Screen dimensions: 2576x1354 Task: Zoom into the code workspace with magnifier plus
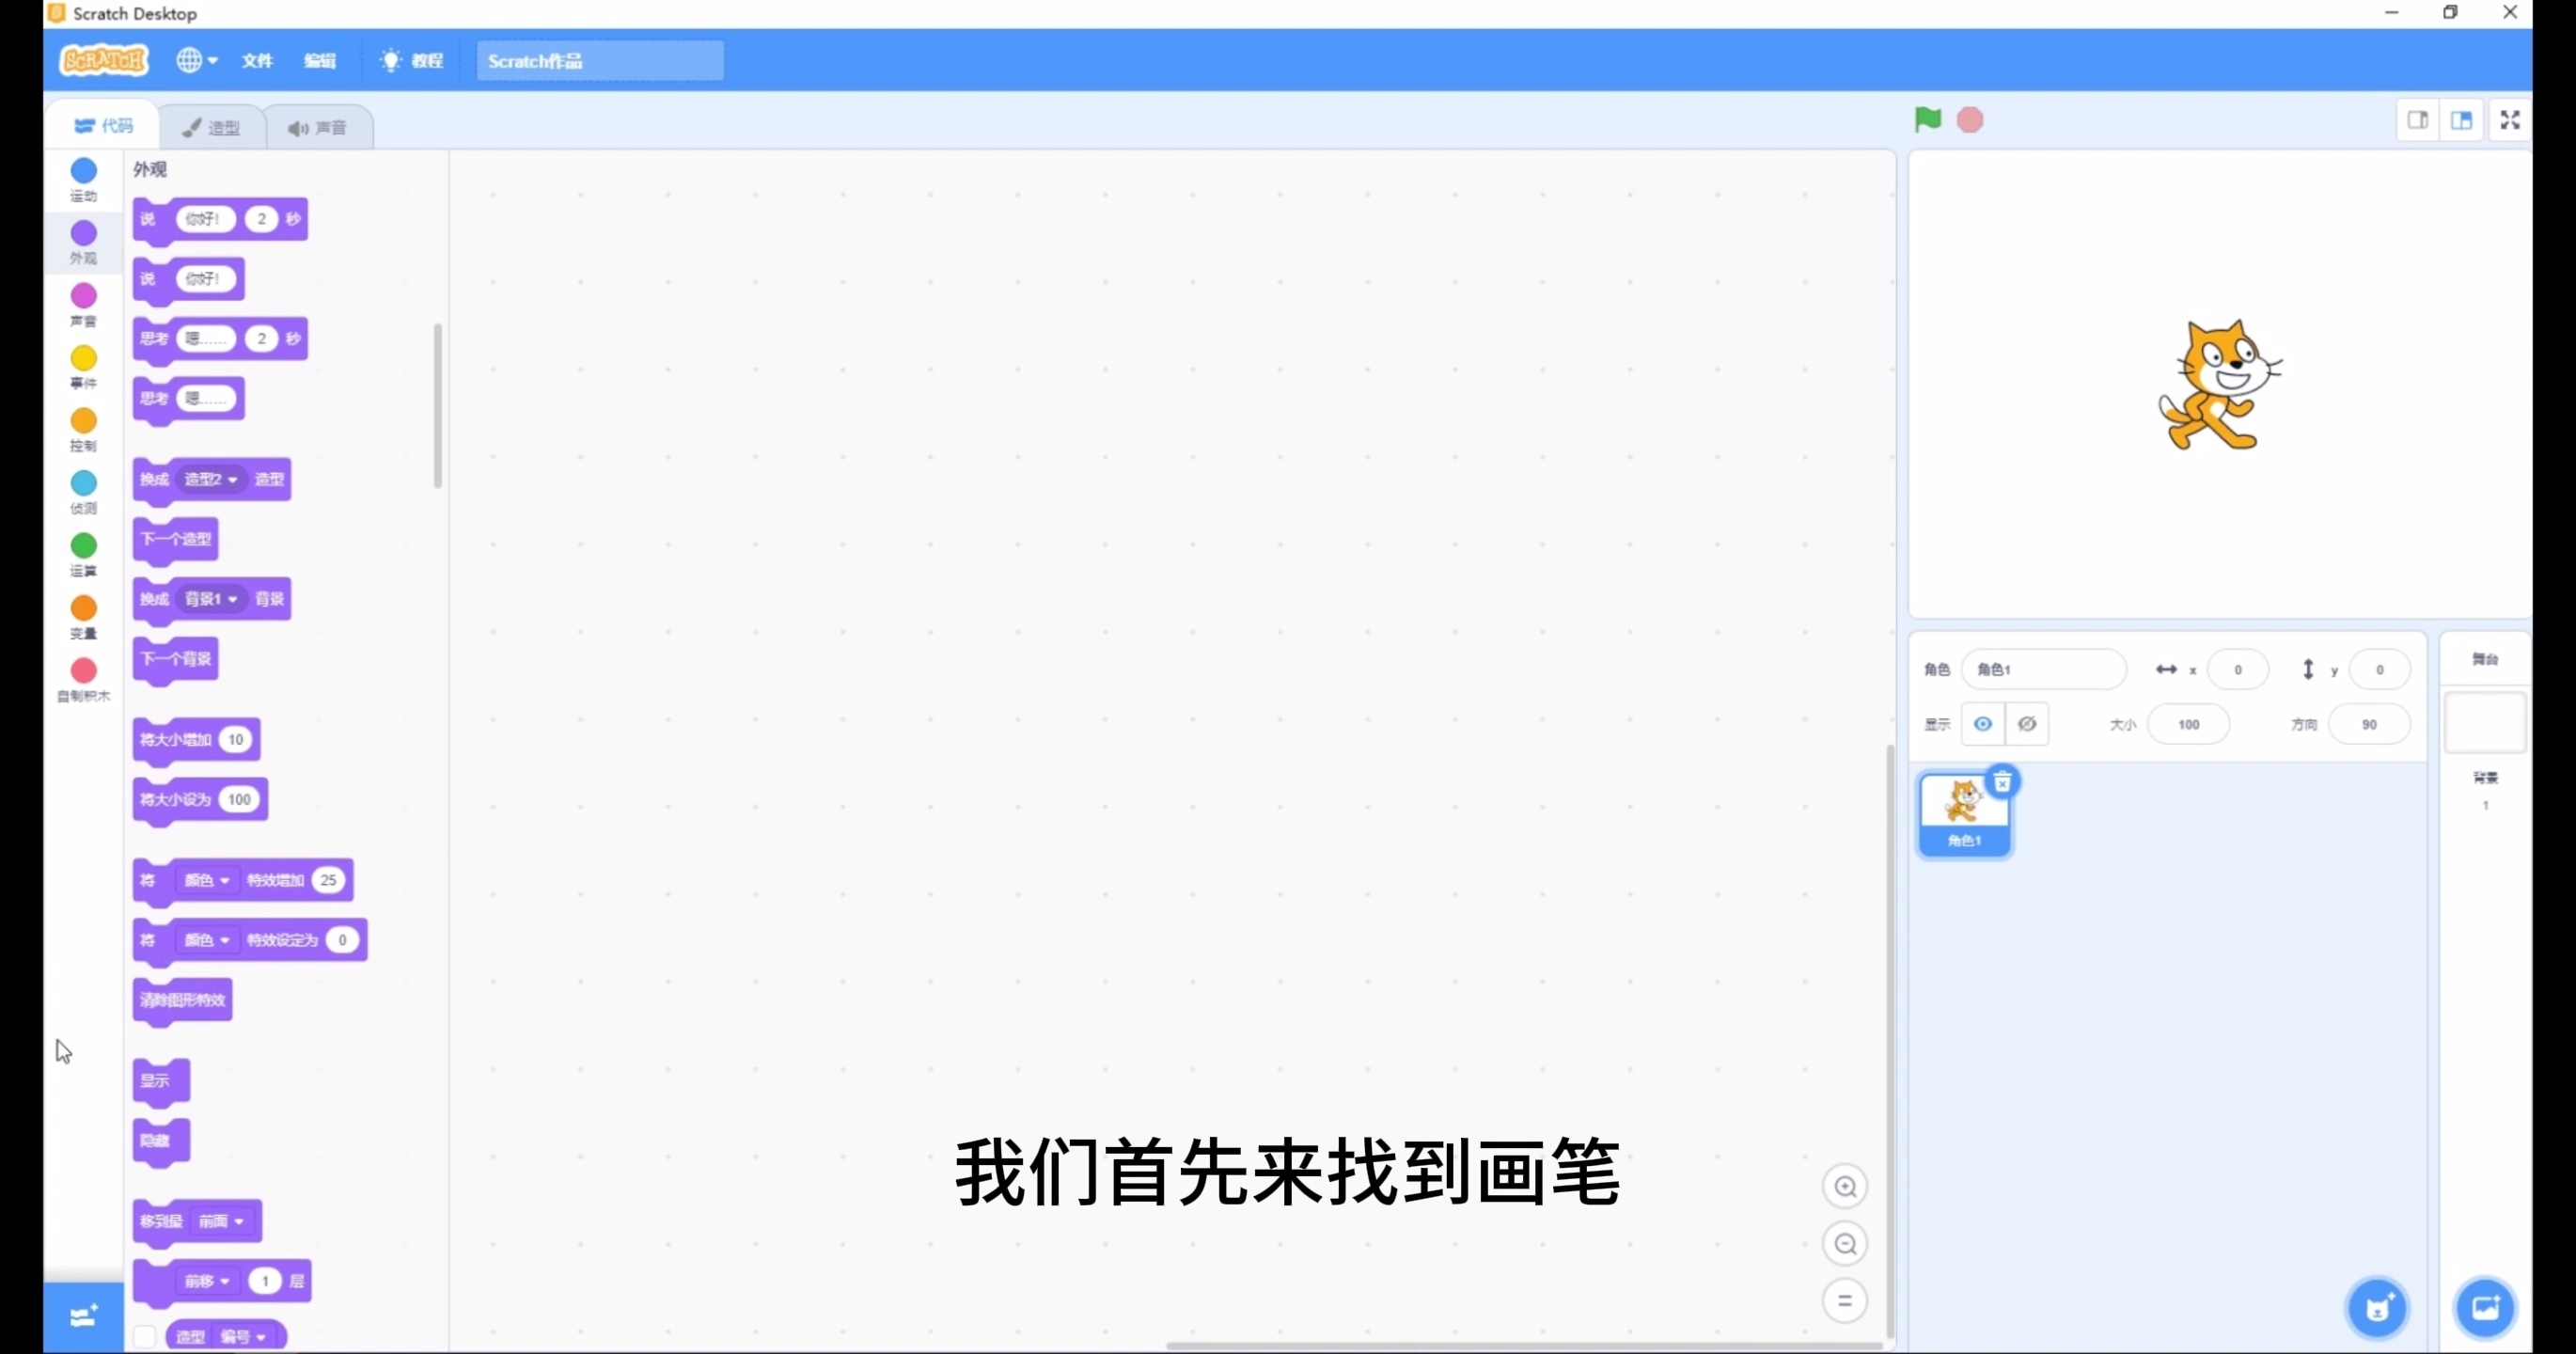pos(1846,1186)
